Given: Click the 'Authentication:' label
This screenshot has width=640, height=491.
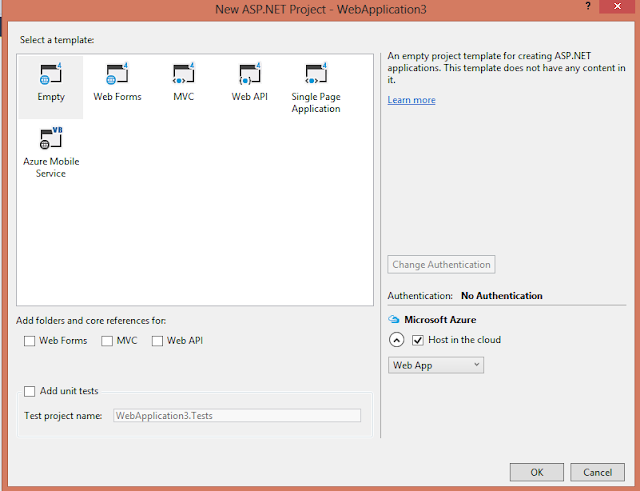Looking at the screenshot, I should coord(420,295).
